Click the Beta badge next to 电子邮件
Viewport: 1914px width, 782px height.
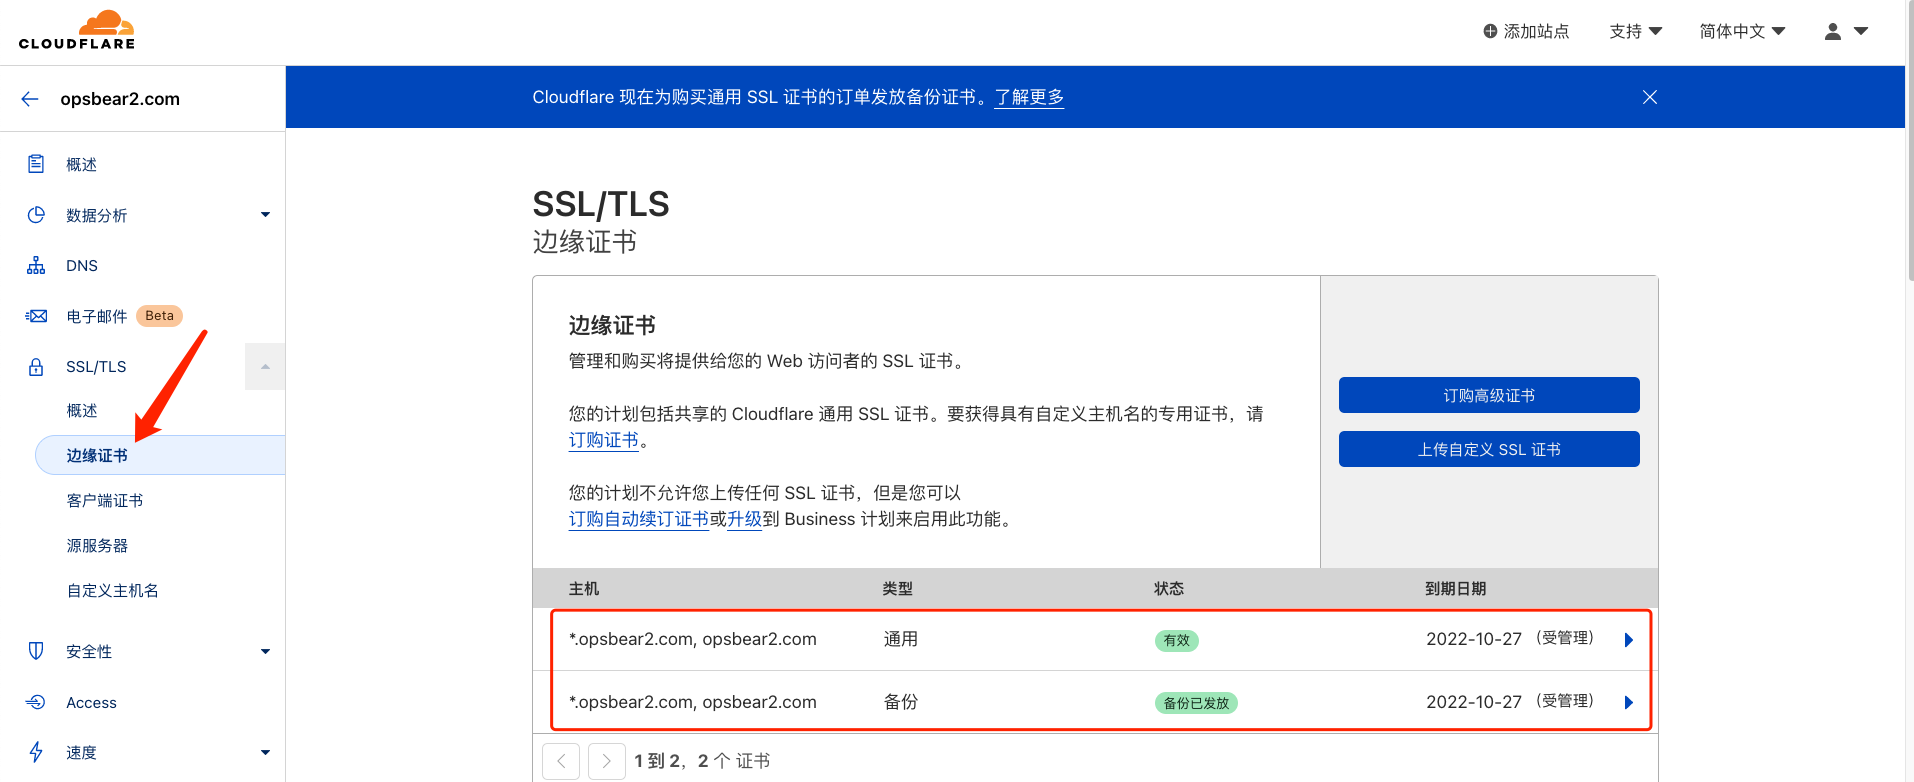click(159, 316)
